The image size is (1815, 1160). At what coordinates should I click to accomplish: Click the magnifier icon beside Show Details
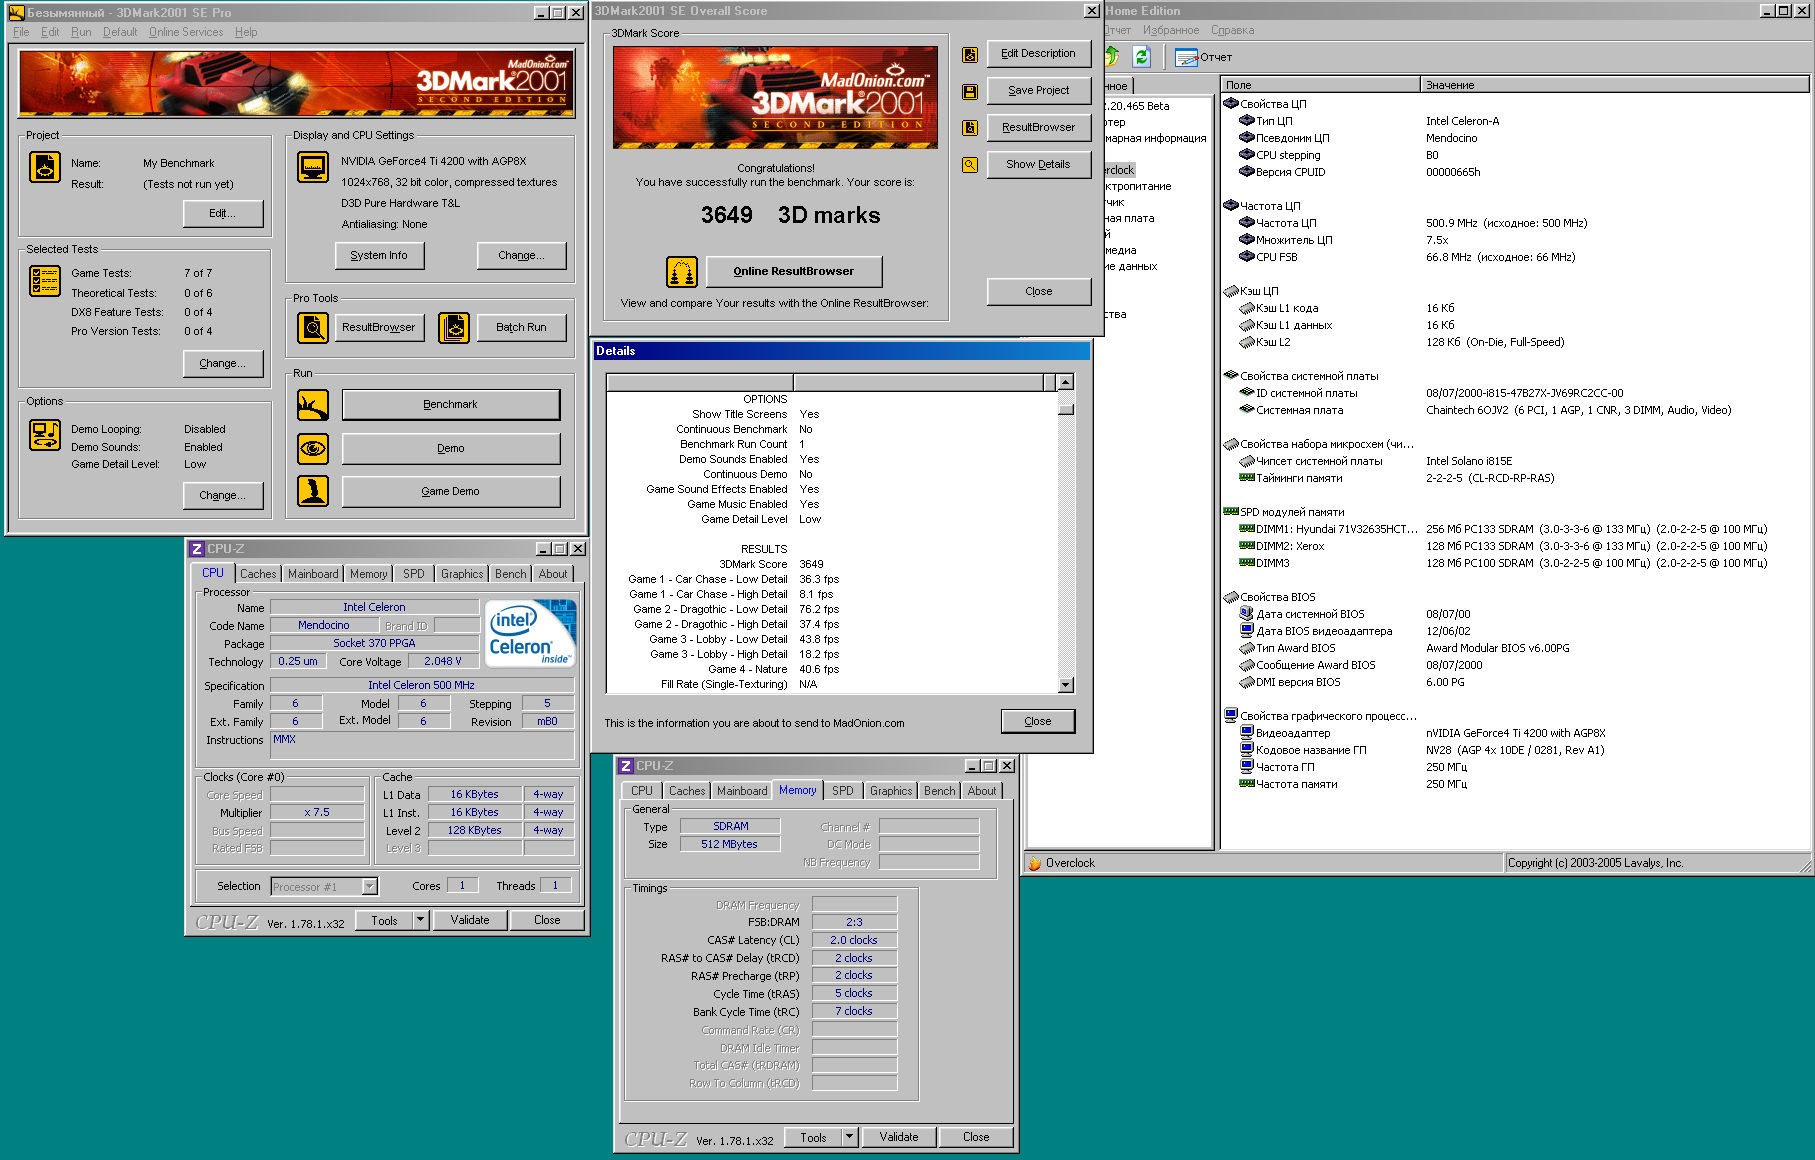970,165
